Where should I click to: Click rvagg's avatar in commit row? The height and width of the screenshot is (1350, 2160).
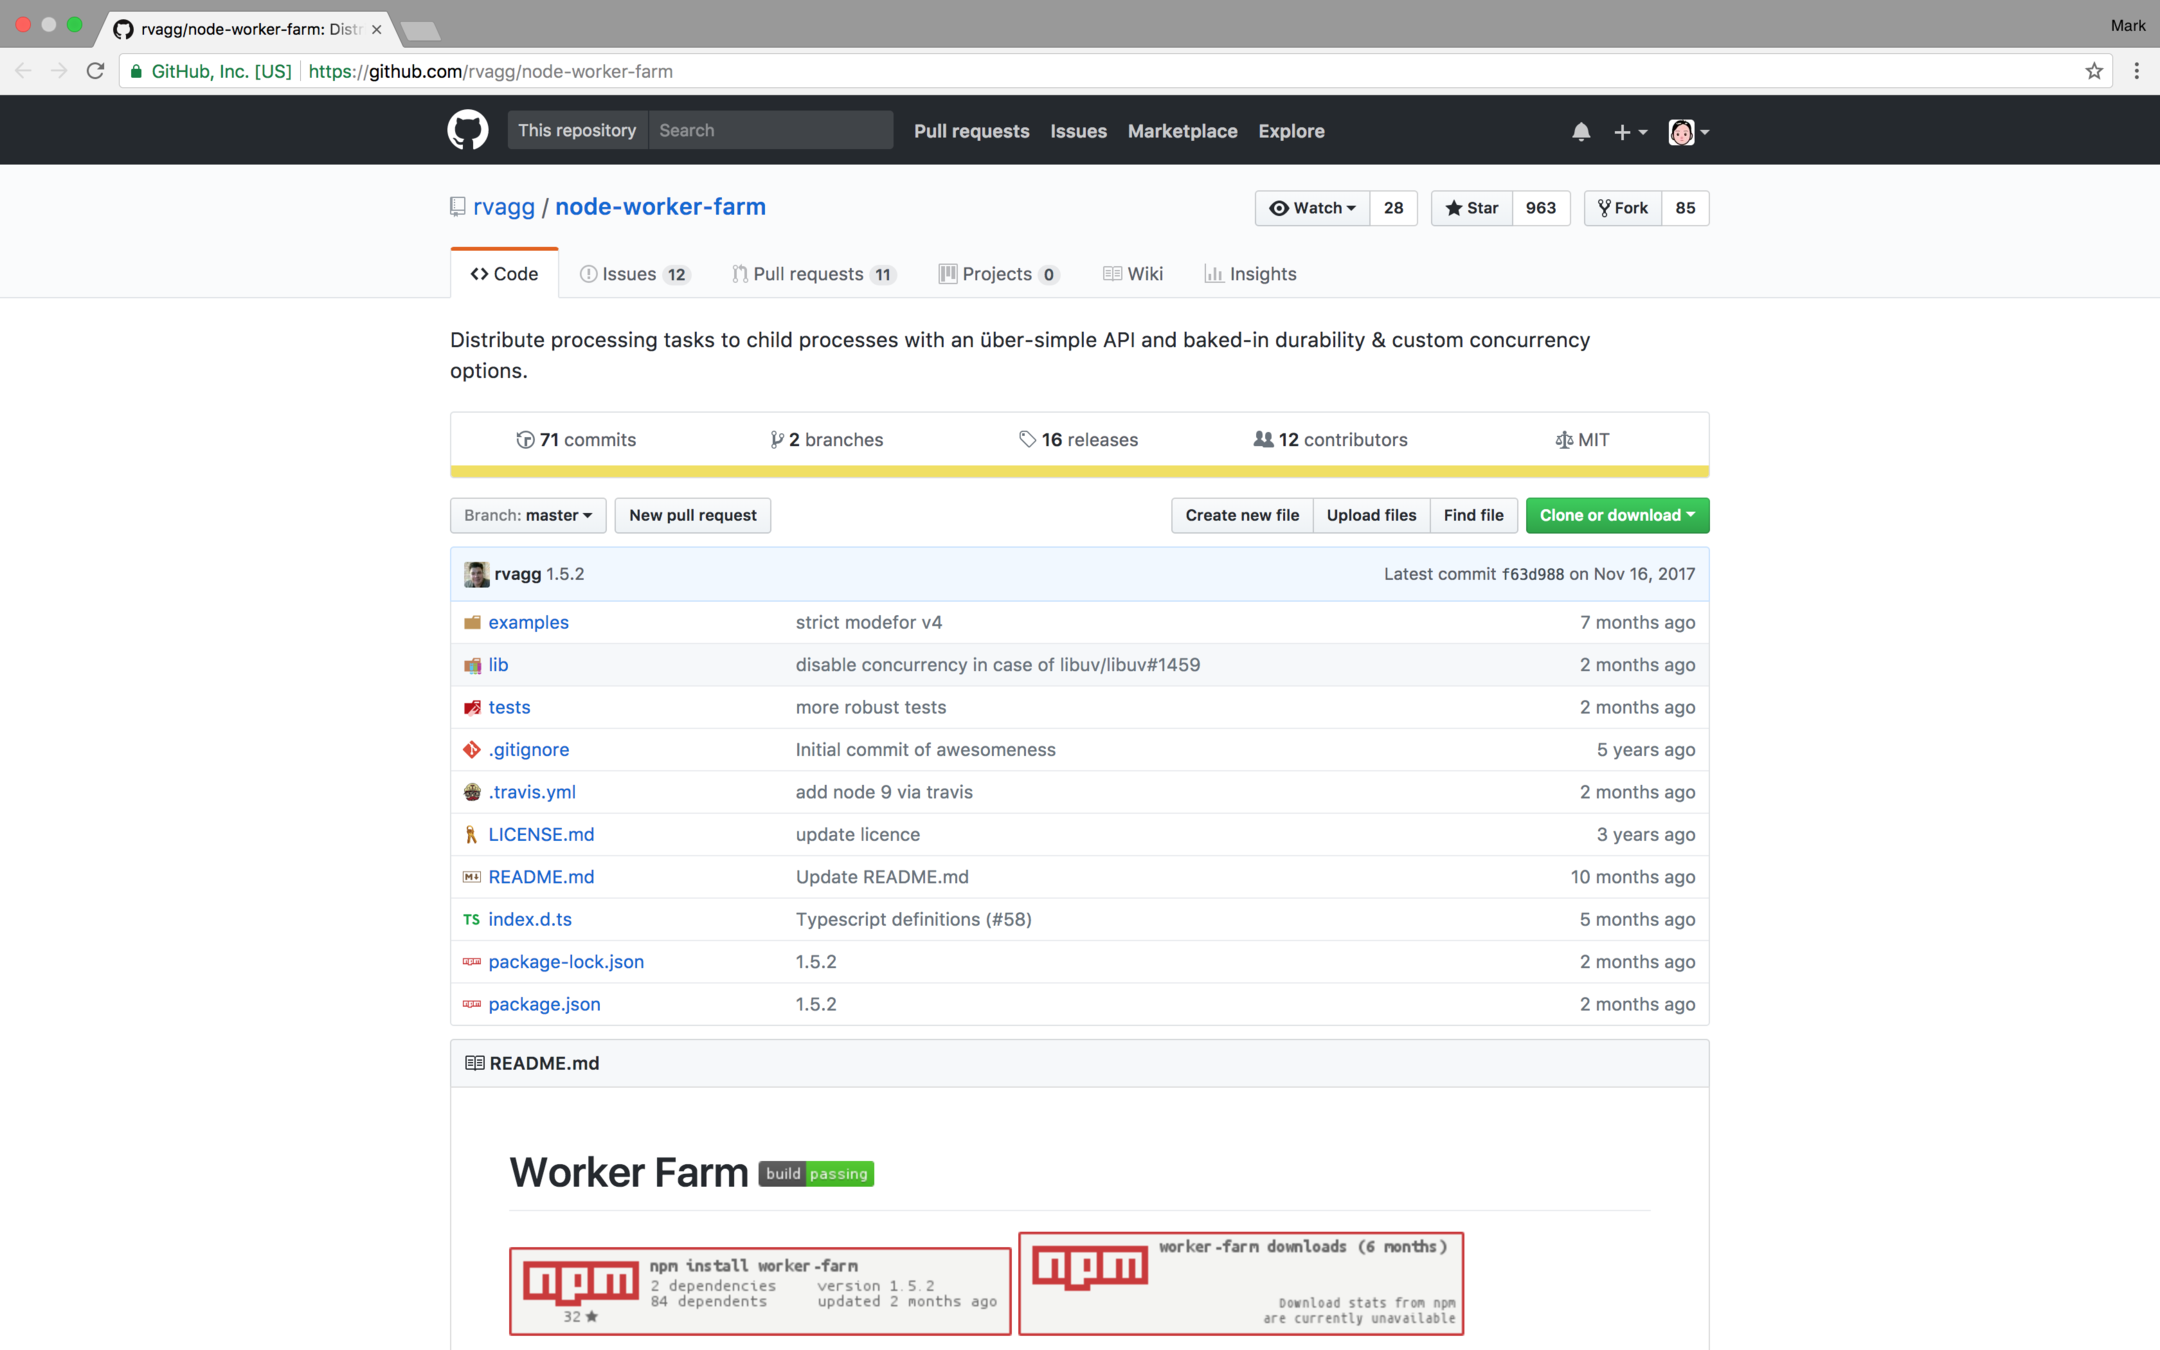pyautogui.click(x=476, y=574)
